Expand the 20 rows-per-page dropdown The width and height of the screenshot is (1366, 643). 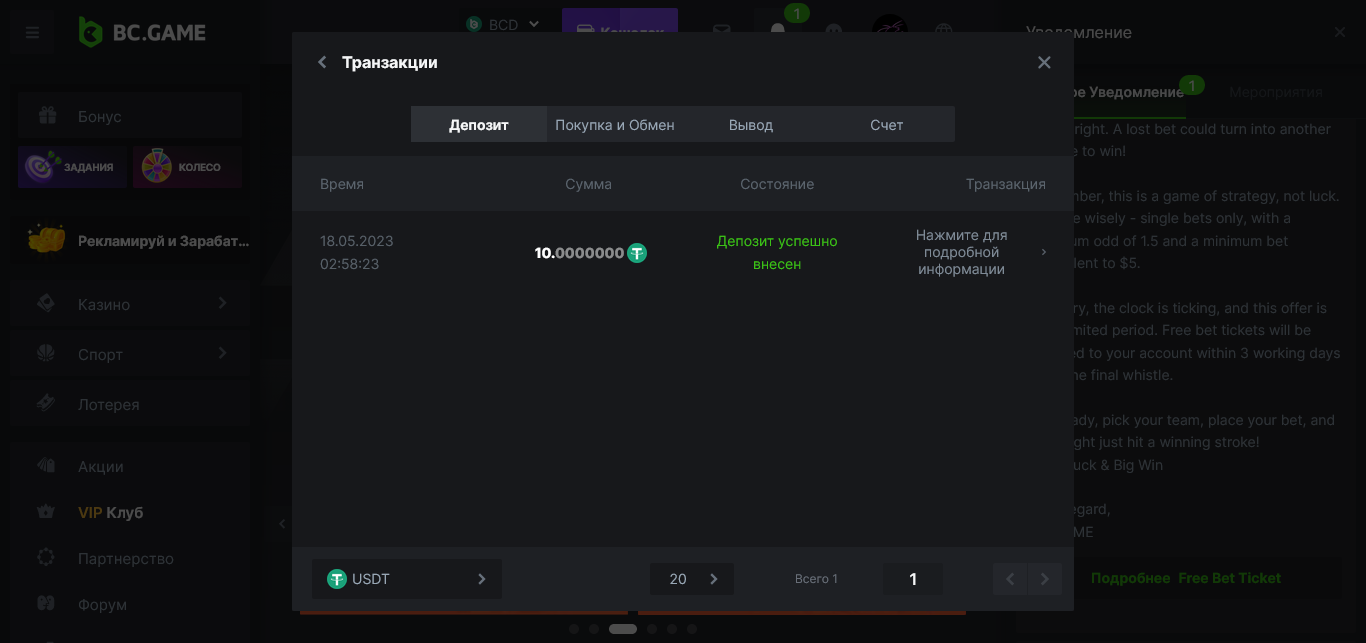[x=692, y=579]
